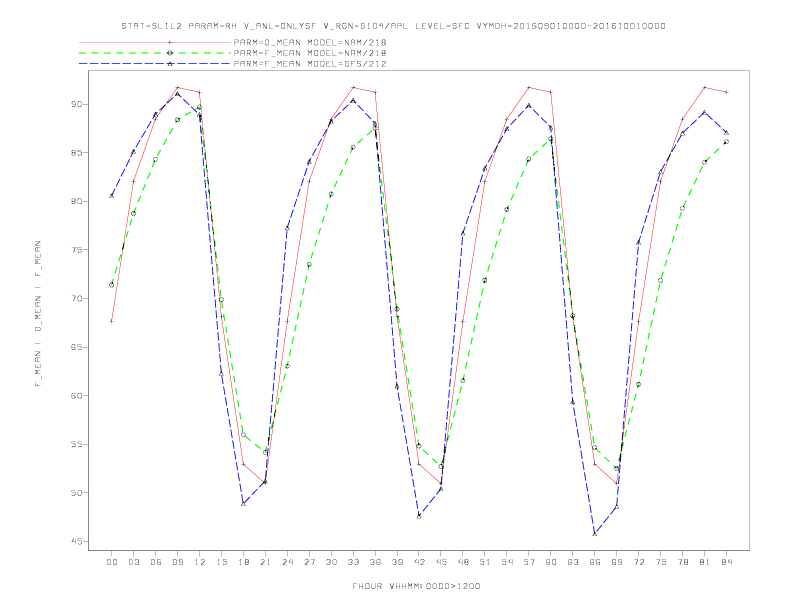Click x-axis forecast hour label 36
792x612 pixels.
pyautogui.click(x=375, y=562)
